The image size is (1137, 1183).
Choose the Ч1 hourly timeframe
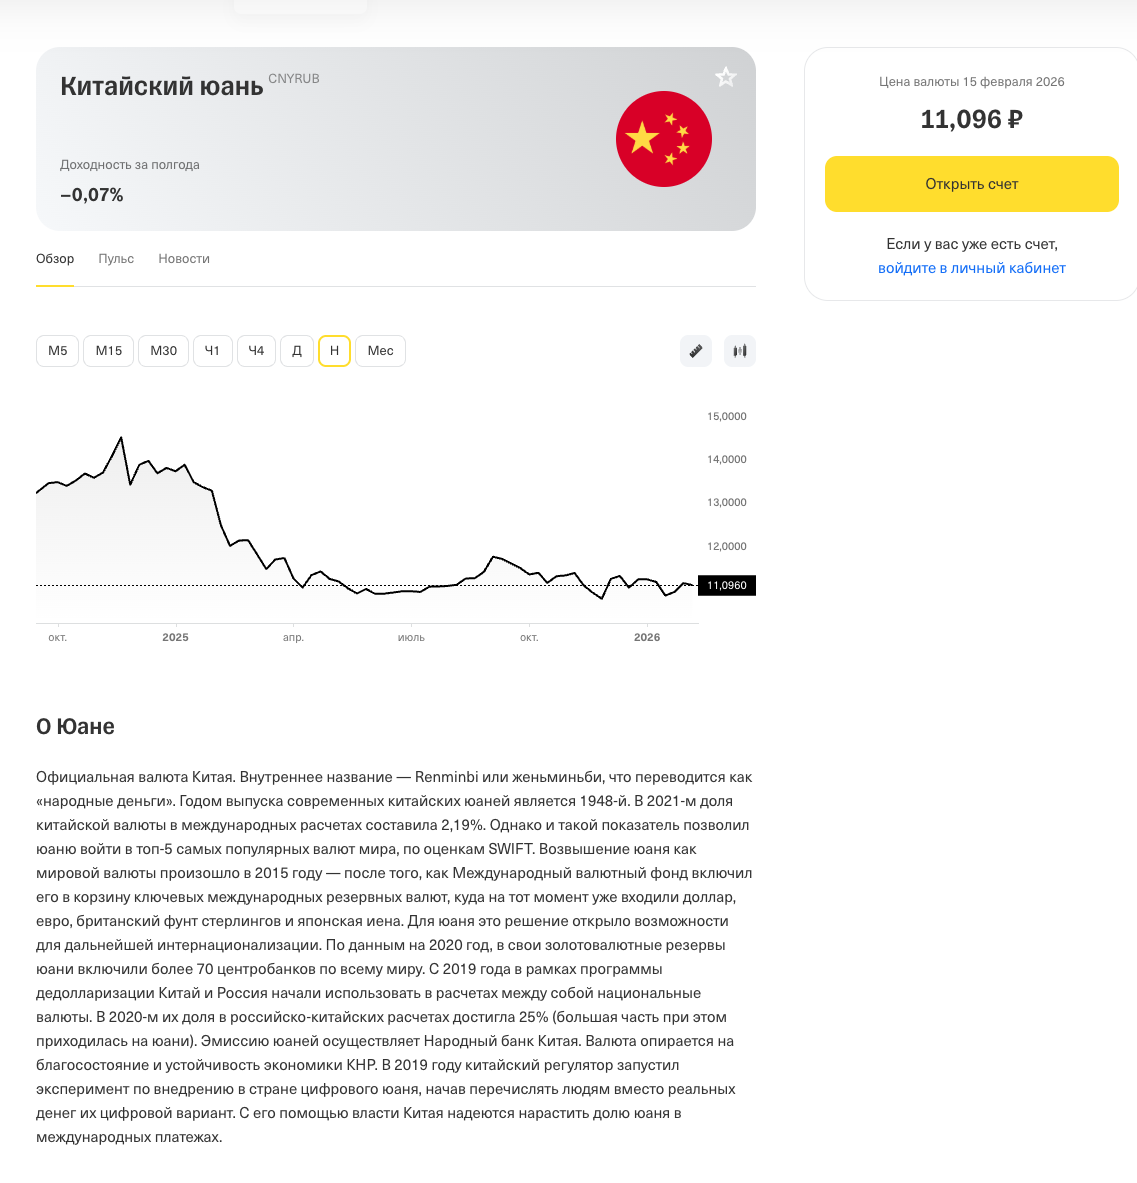(x=212, y=351)
